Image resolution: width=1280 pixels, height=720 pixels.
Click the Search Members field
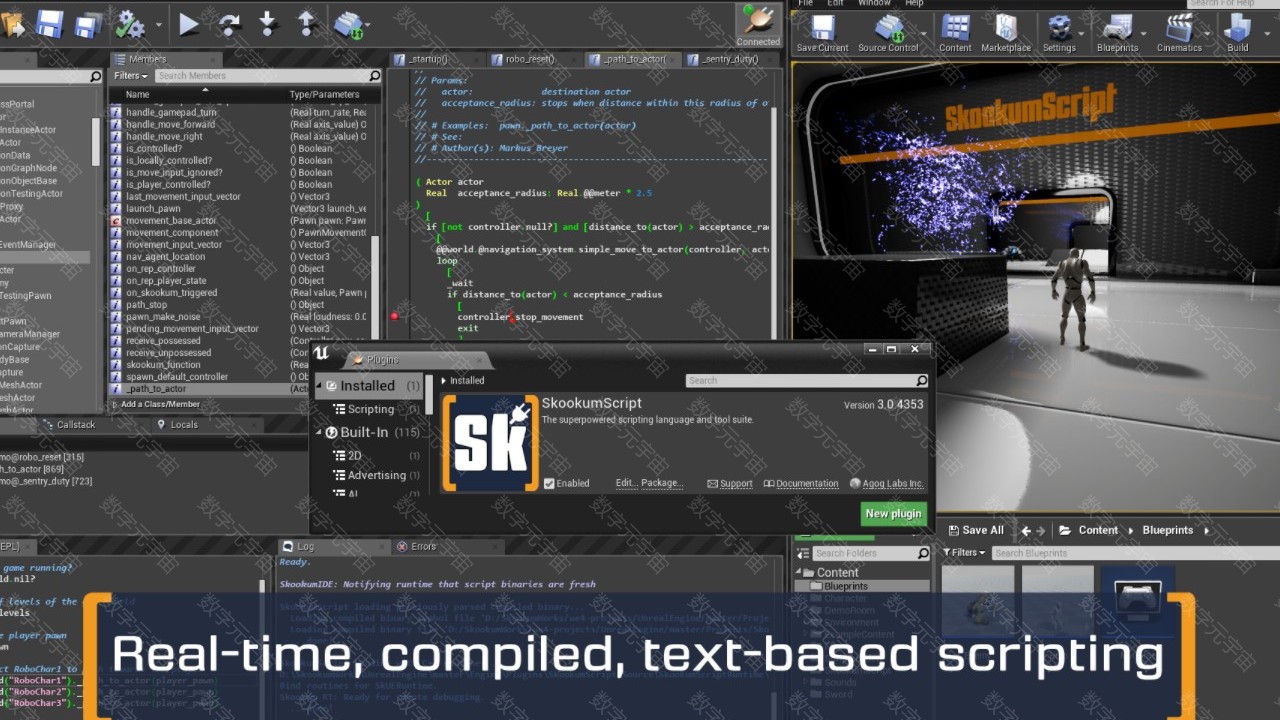point(261,76)
